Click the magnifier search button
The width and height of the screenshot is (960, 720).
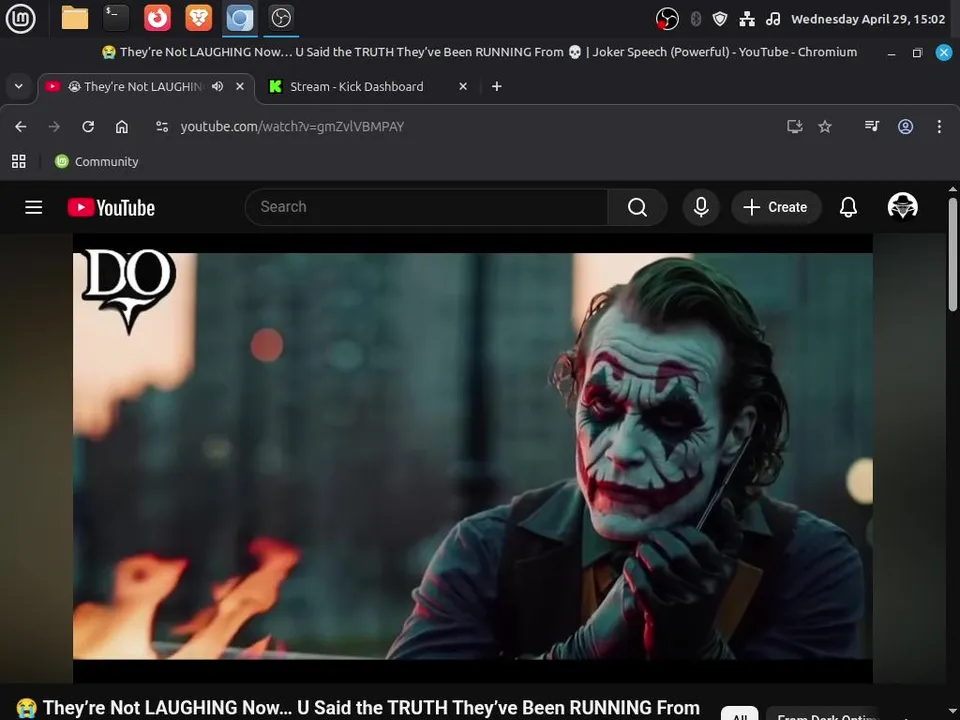coord(637,207)
